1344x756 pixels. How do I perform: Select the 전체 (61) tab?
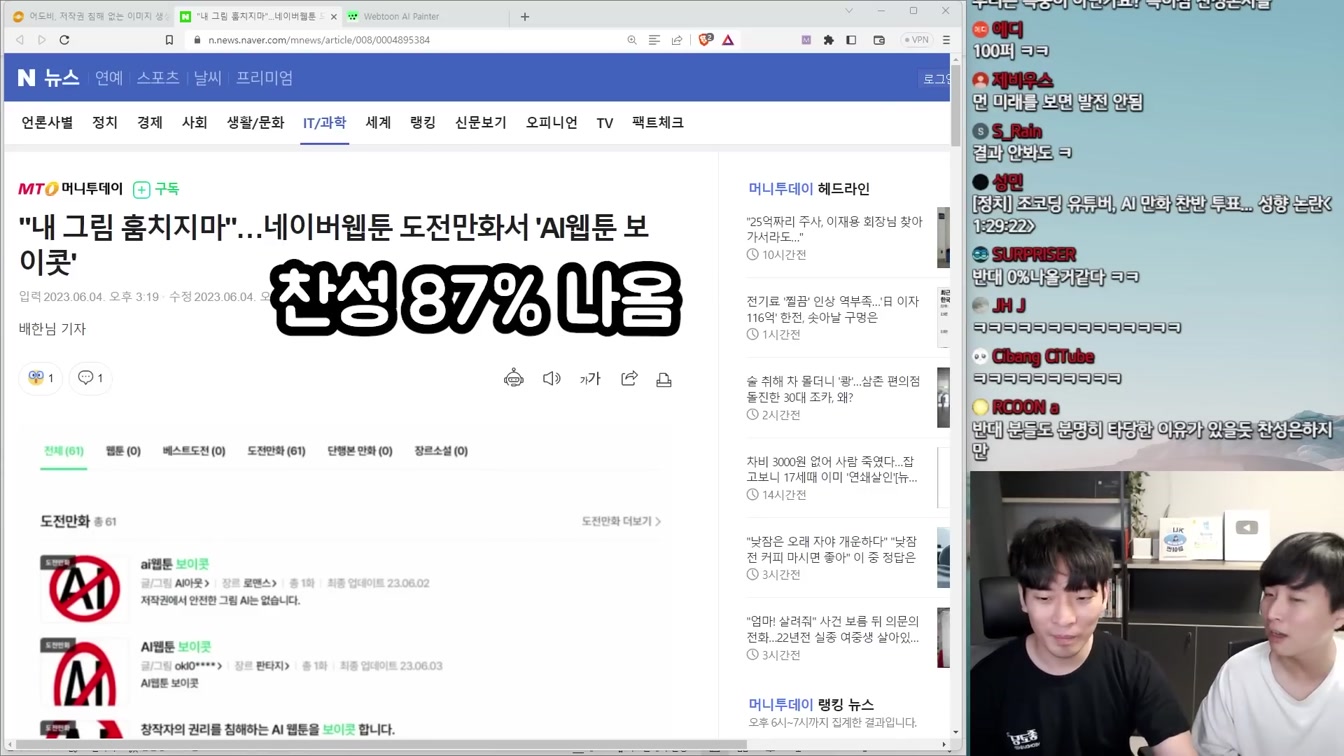pyautogui.click(x=64, y=451)
